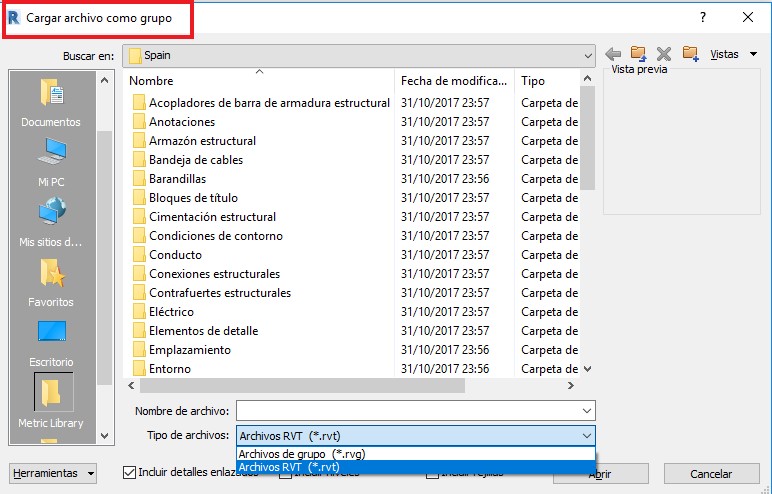Expand the Buscar en folder dropdown
The image size is (772, 494).
click(x=587, y=55)
